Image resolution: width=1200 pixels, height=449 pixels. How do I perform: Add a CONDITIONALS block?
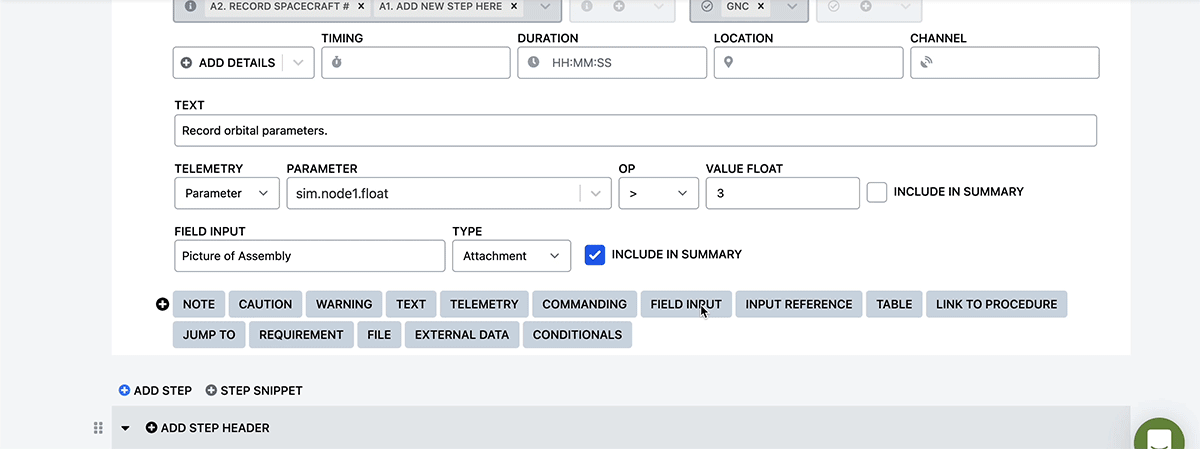pos(577,334)
